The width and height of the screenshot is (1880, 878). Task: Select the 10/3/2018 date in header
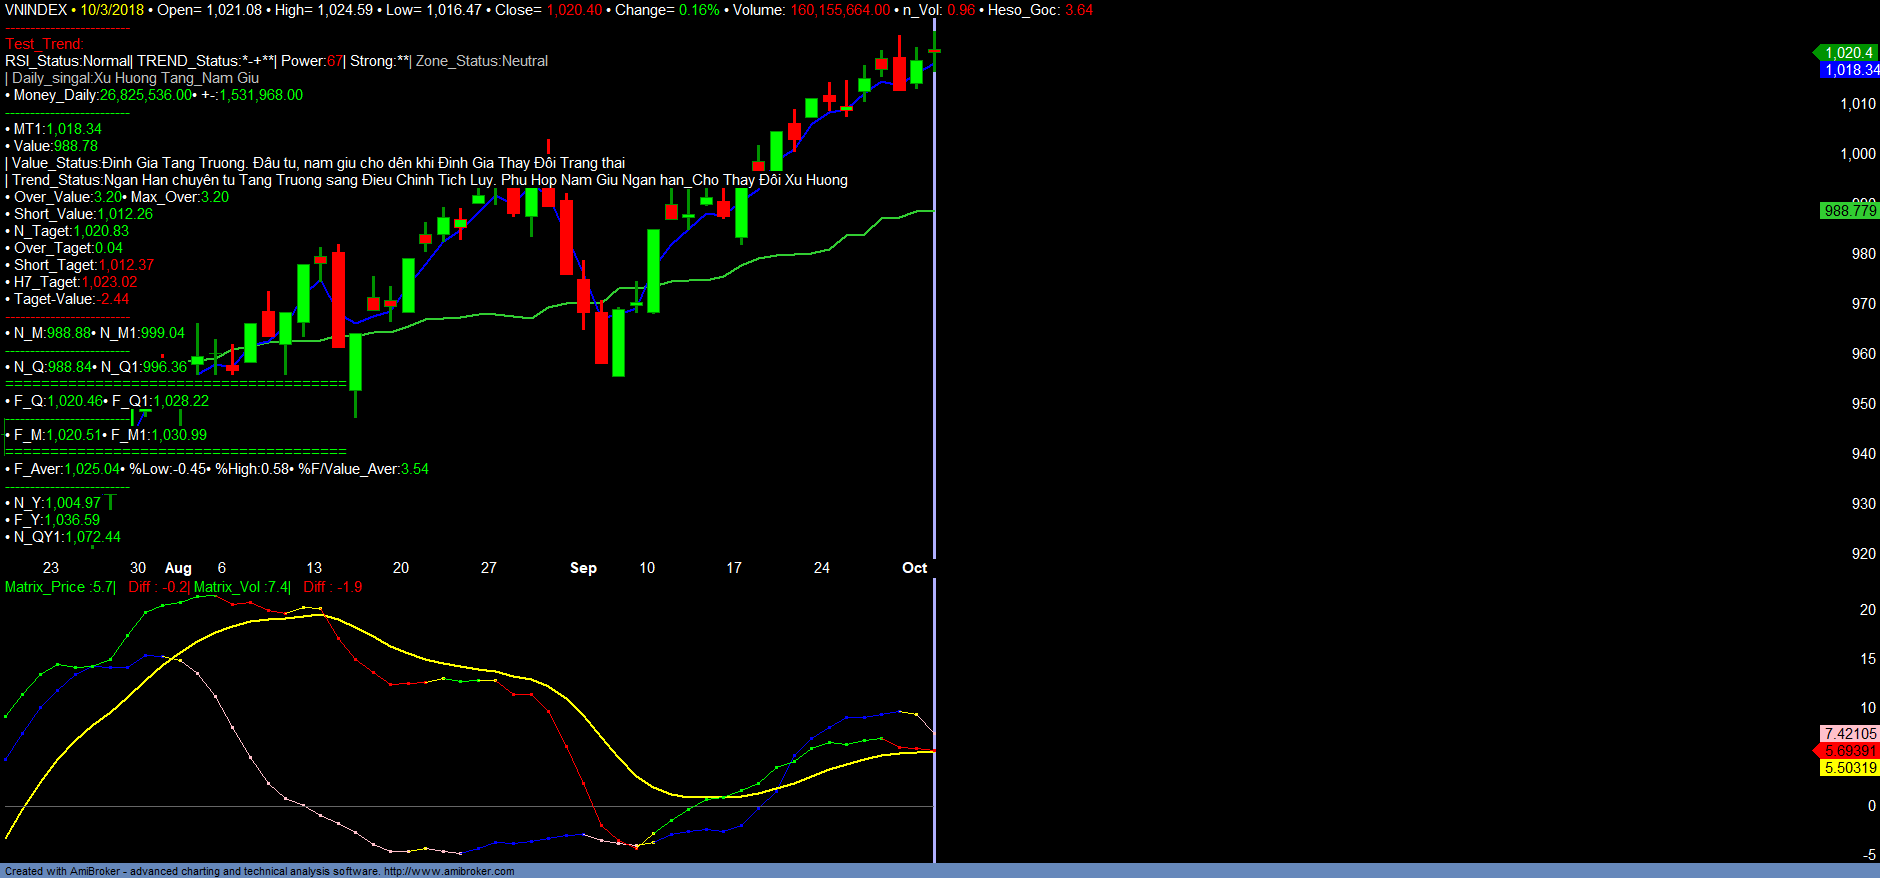coord(112,10)
